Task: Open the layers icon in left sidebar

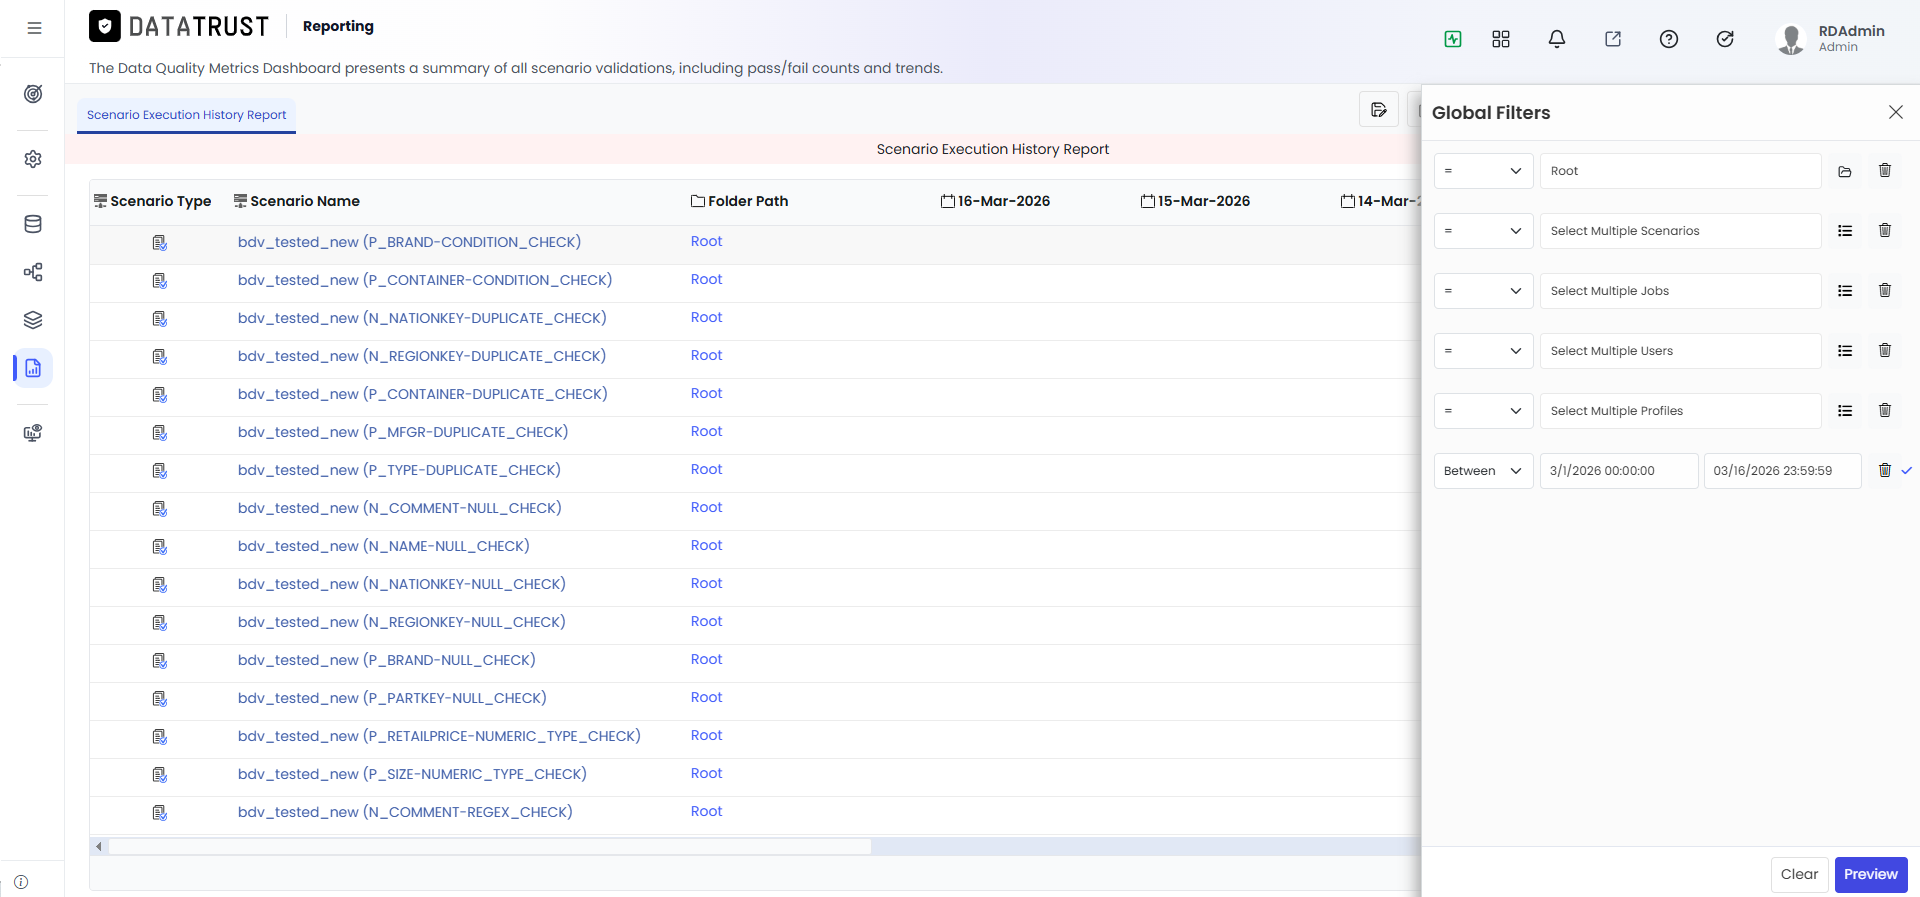Action: (33, 320)
